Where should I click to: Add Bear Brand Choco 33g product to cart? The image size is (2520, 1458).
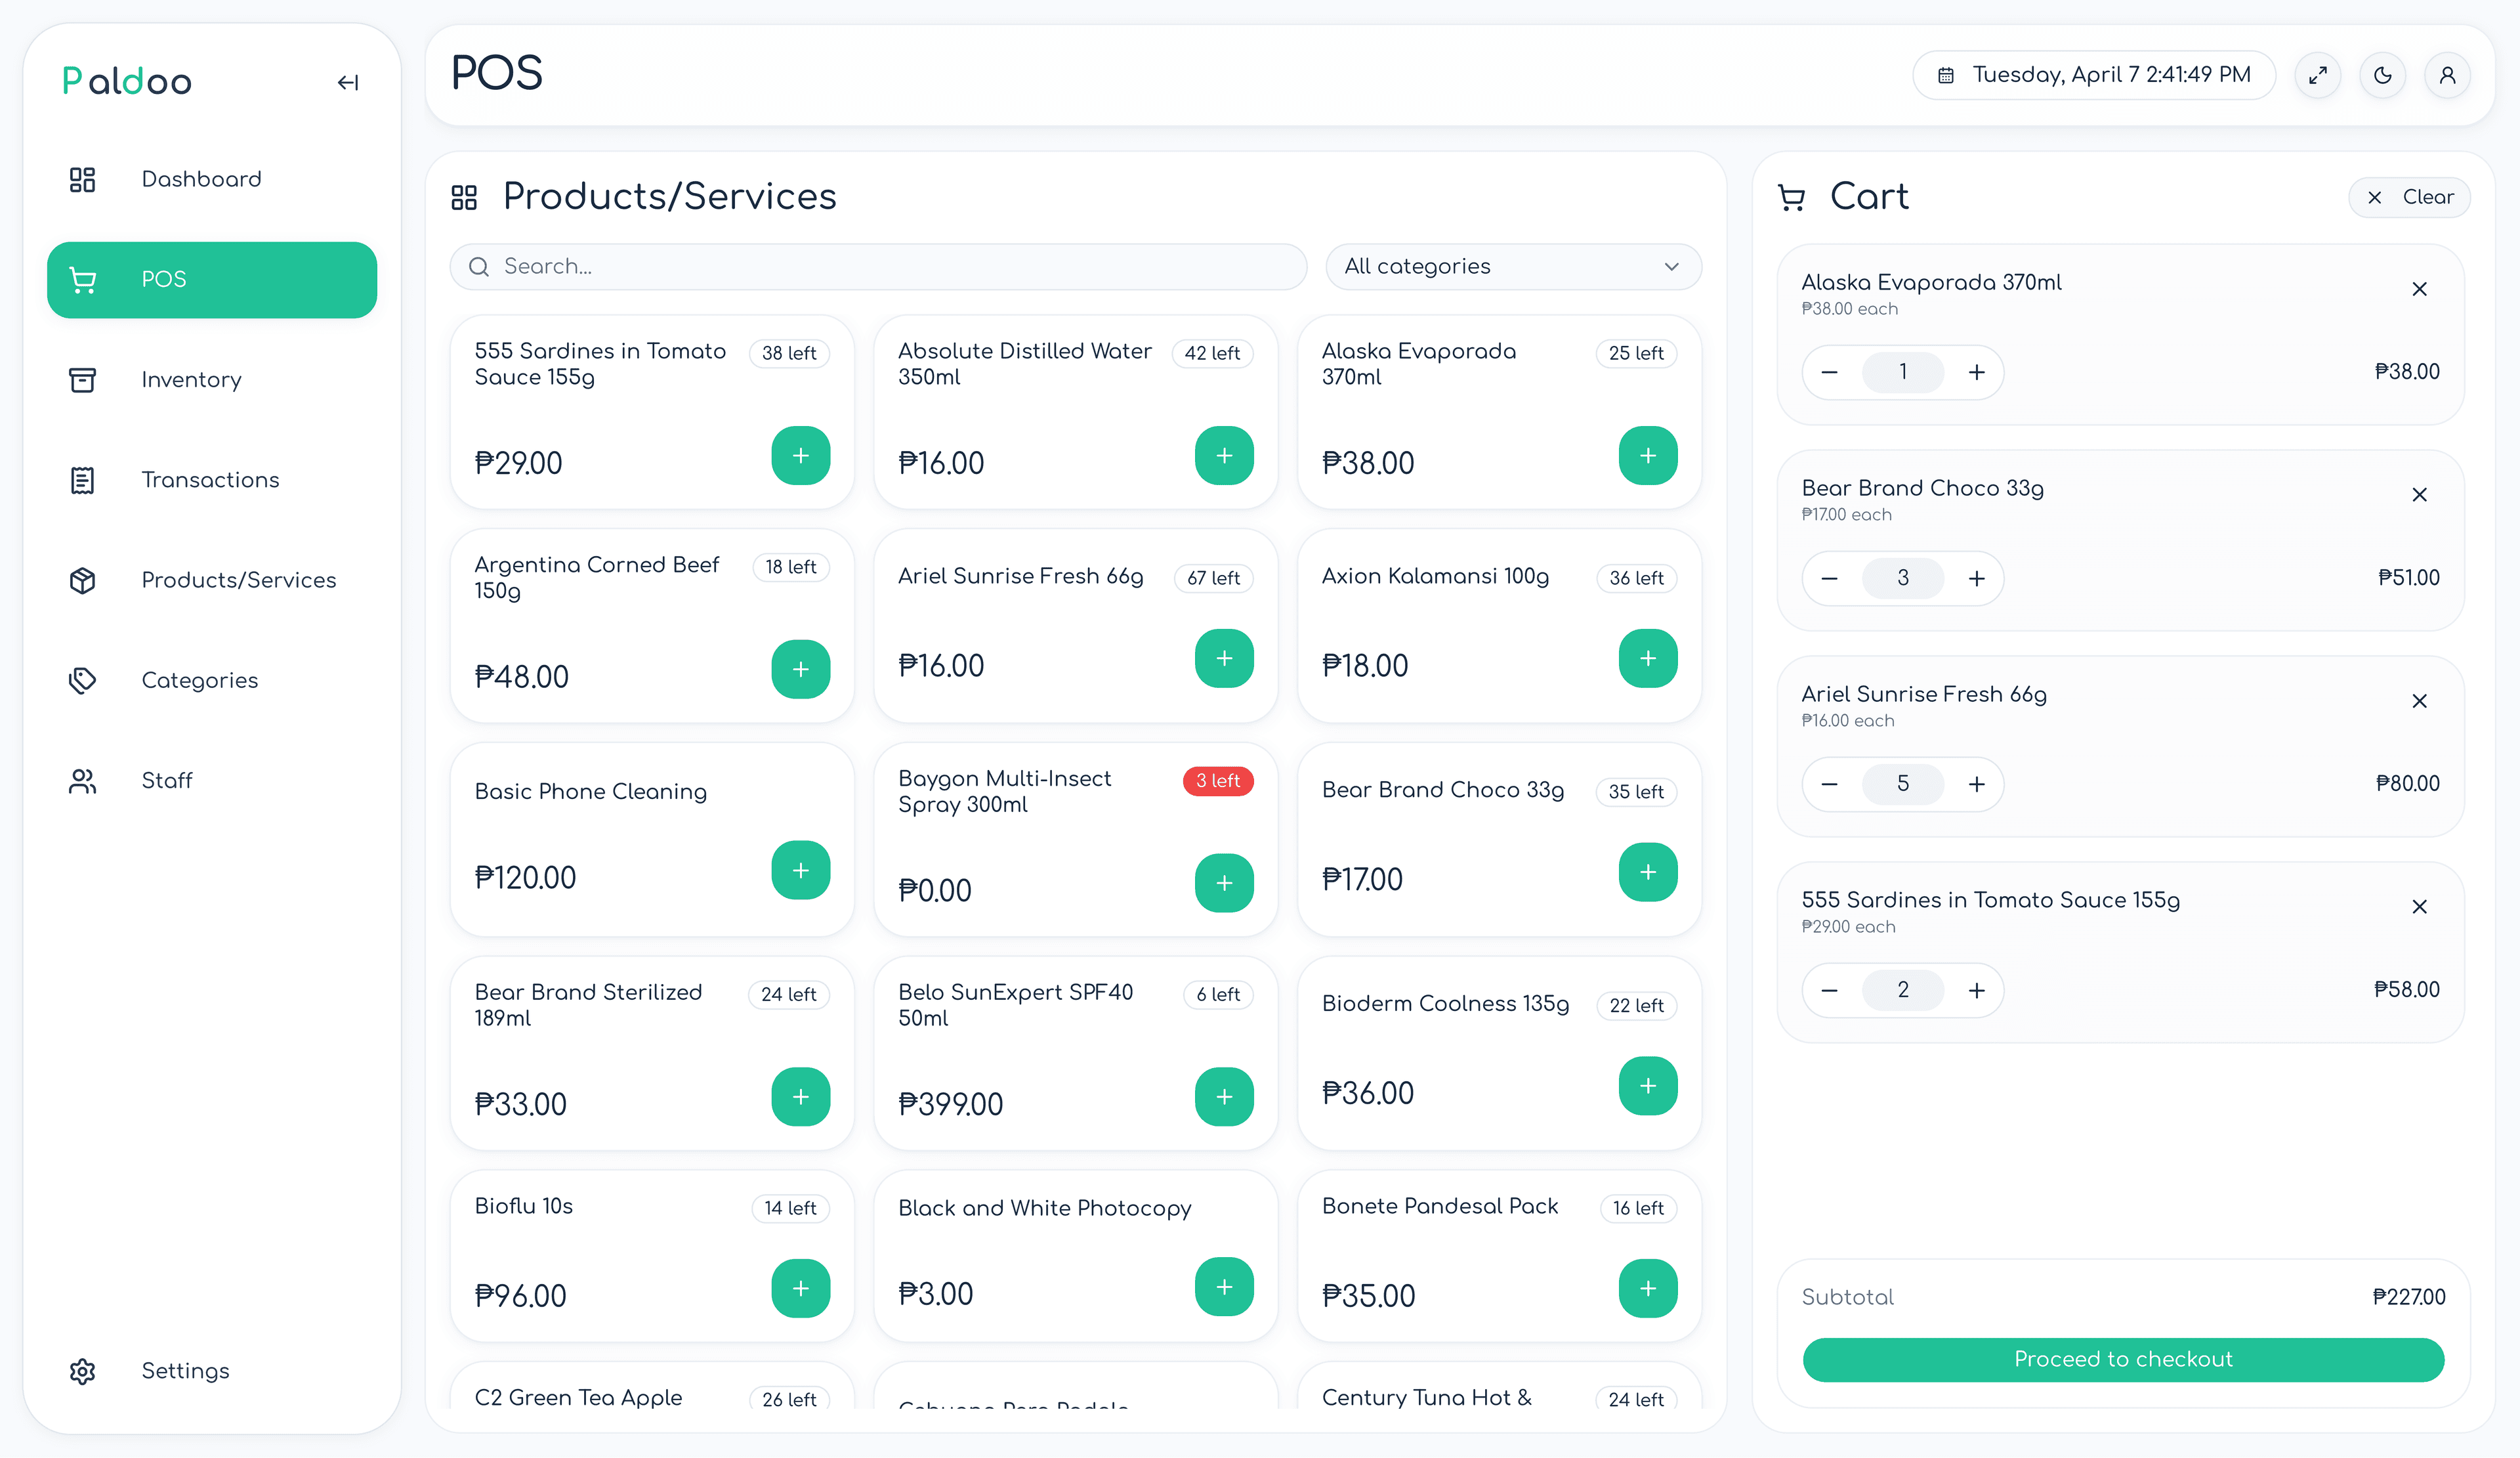tap(1647, 872)
